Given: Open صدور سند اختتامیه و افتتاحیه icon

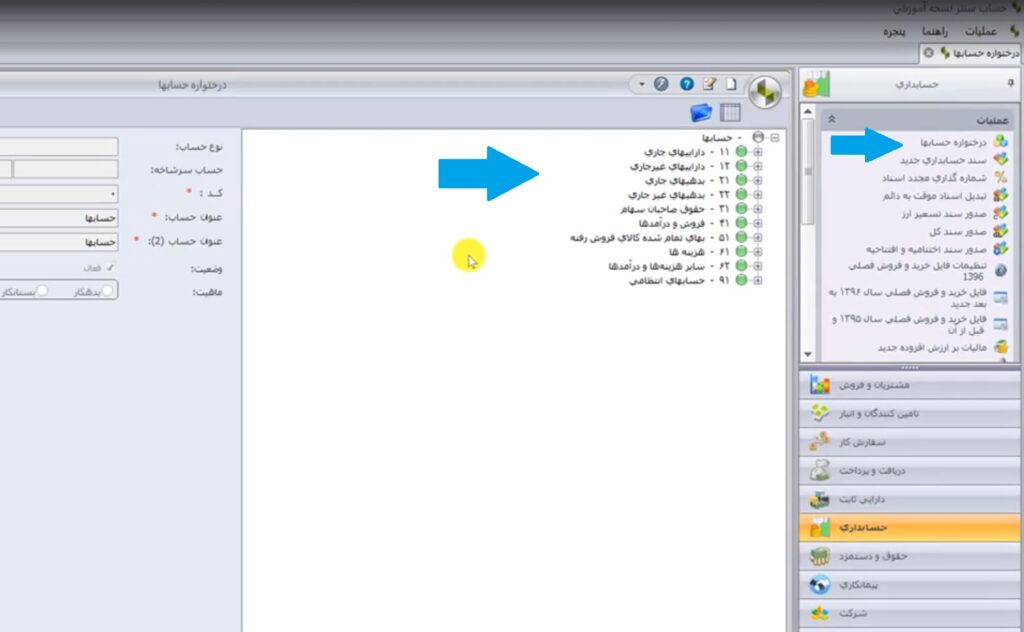Looking at the screenshot, I should pyautogui.click(x=1000, y=249).
